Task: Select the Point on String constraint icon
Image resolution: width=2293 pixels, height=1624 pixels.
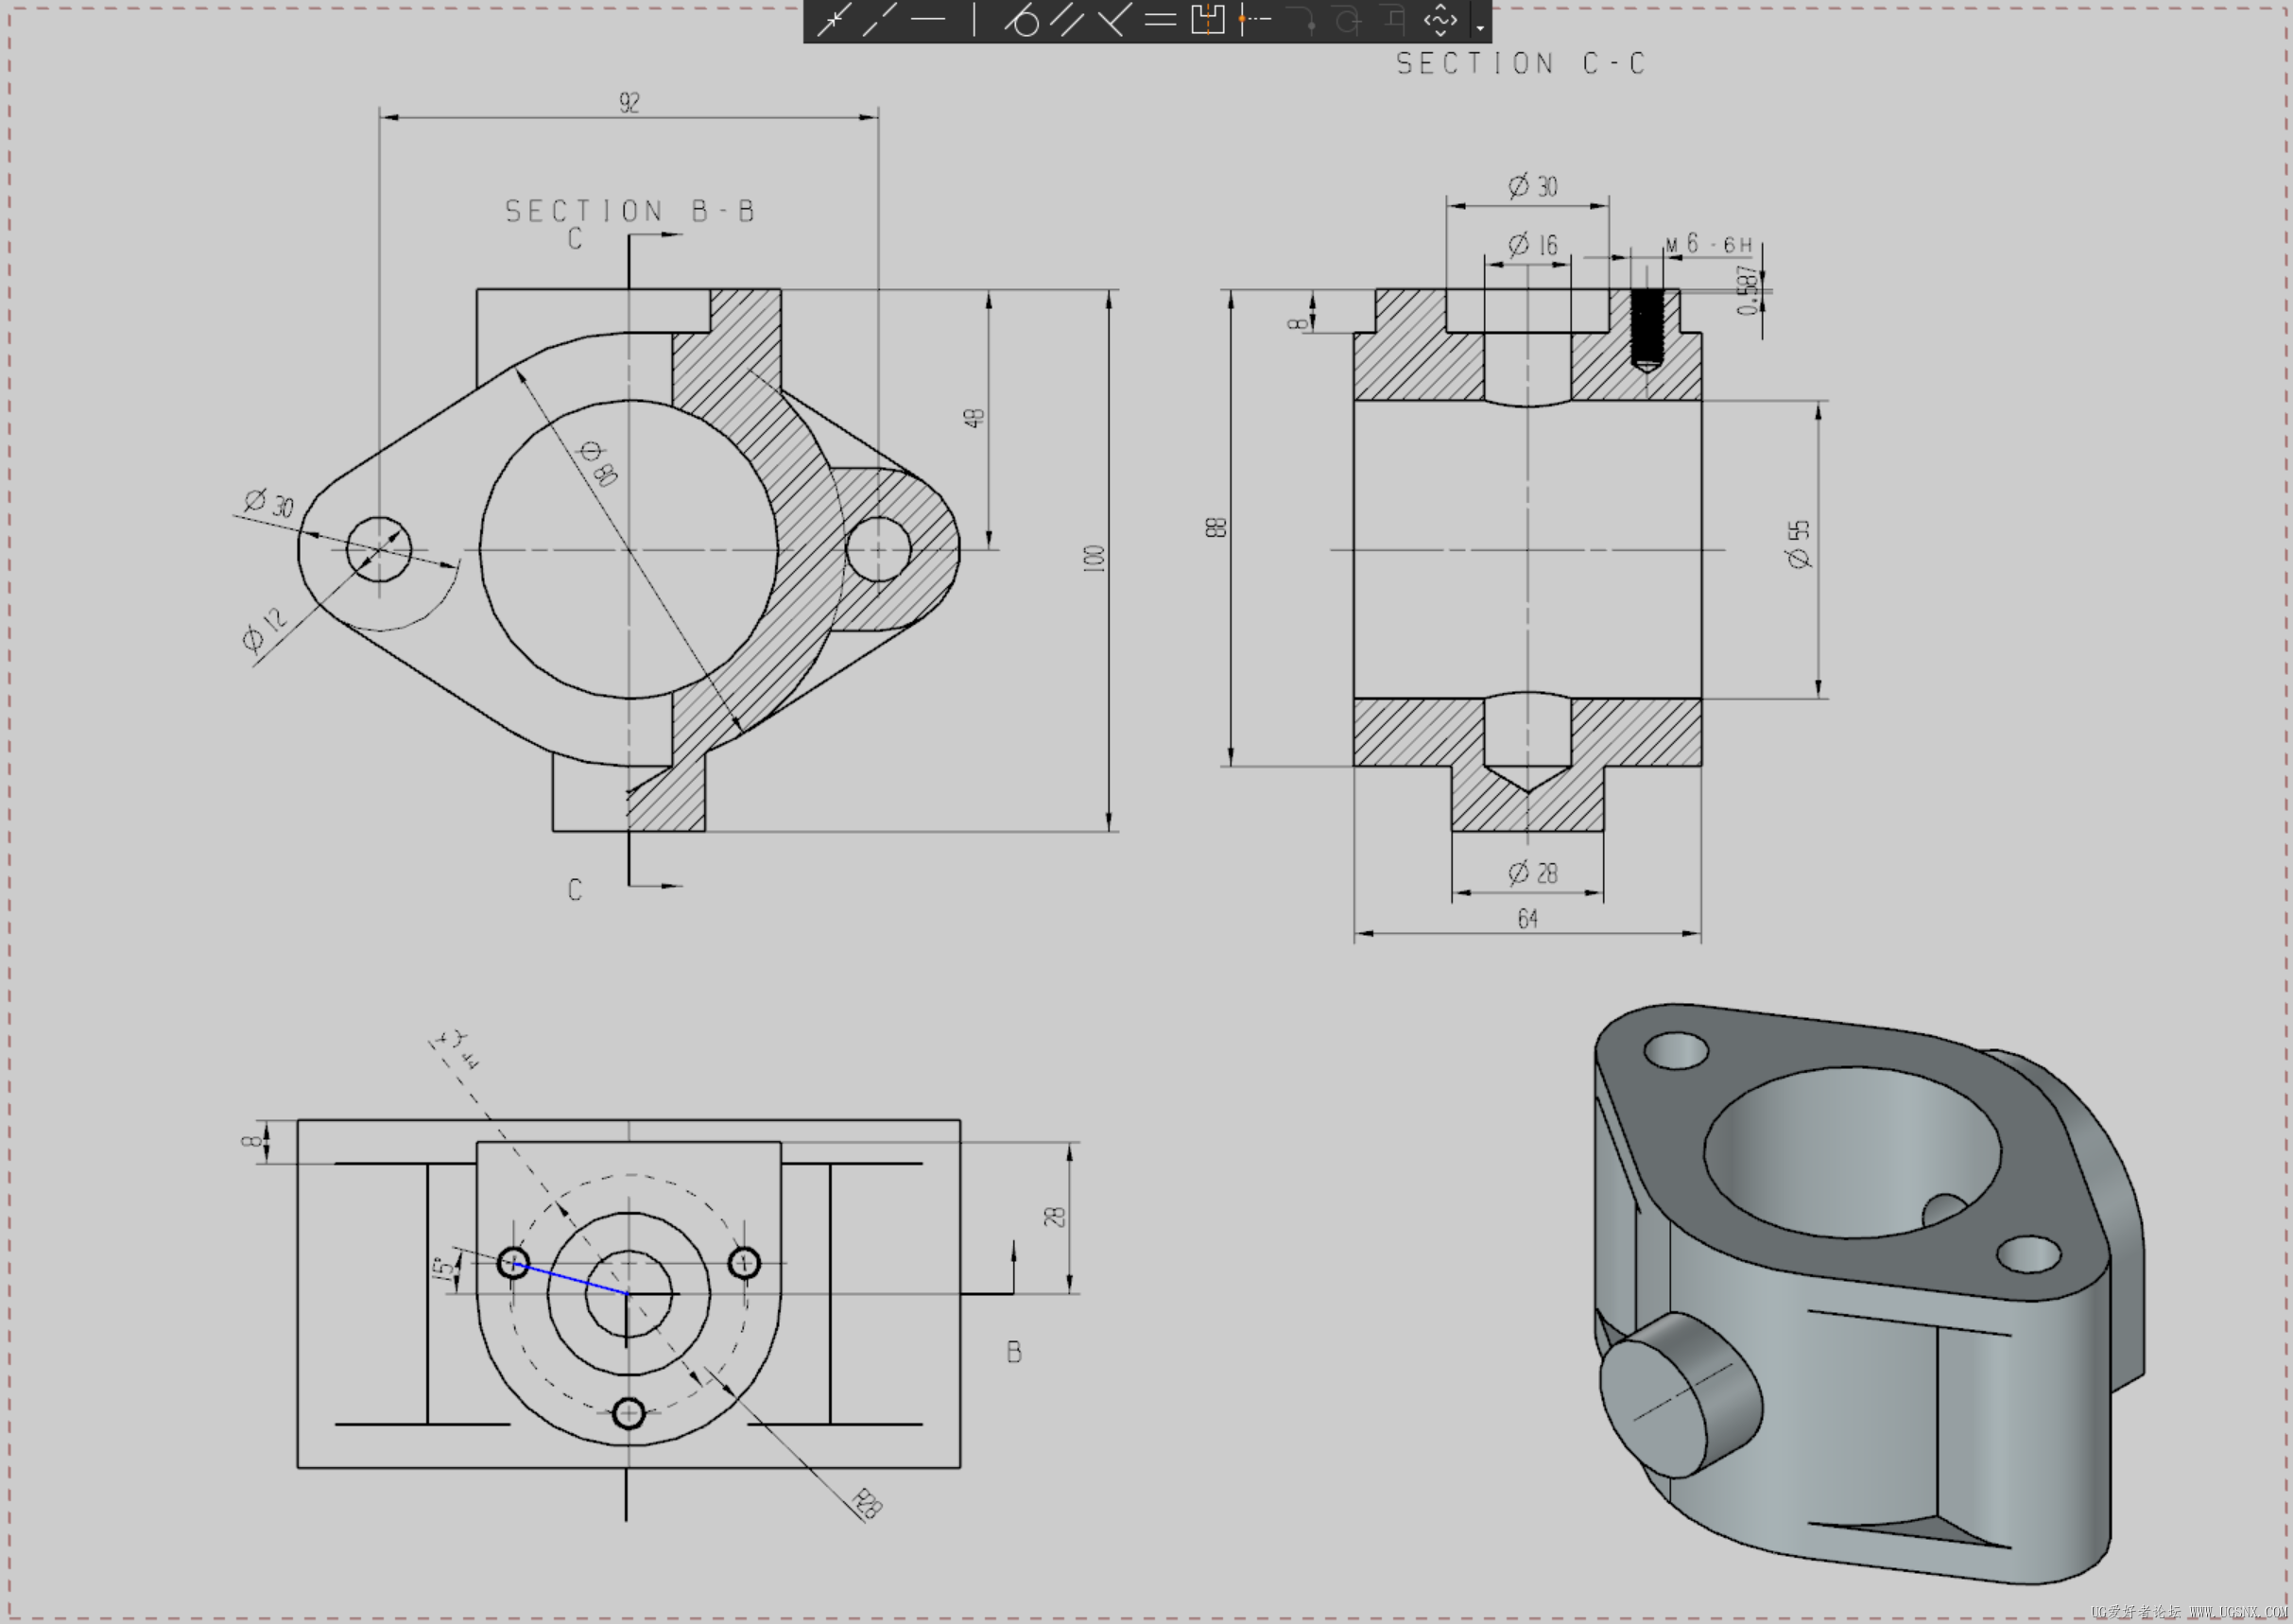Action: tap(1254, 20)
